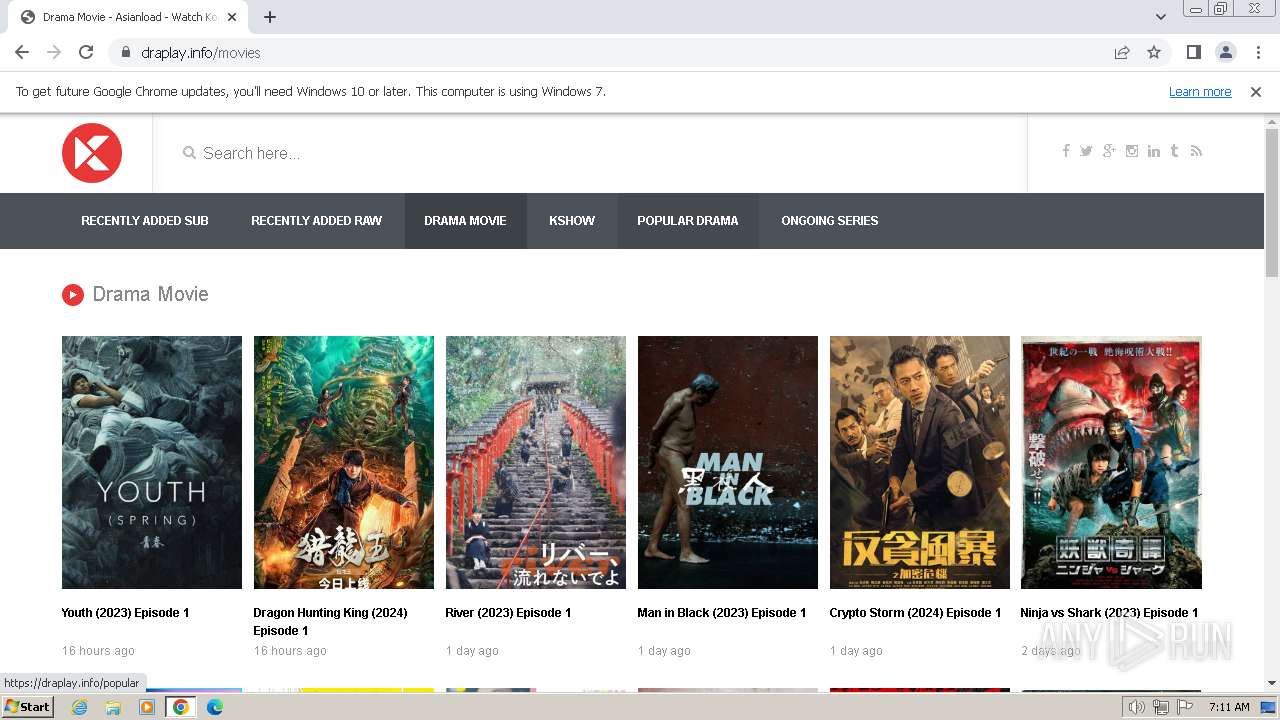Open River (2023) Episode 1 link
Screen dimensions: 1280x720
pos(508,613)
